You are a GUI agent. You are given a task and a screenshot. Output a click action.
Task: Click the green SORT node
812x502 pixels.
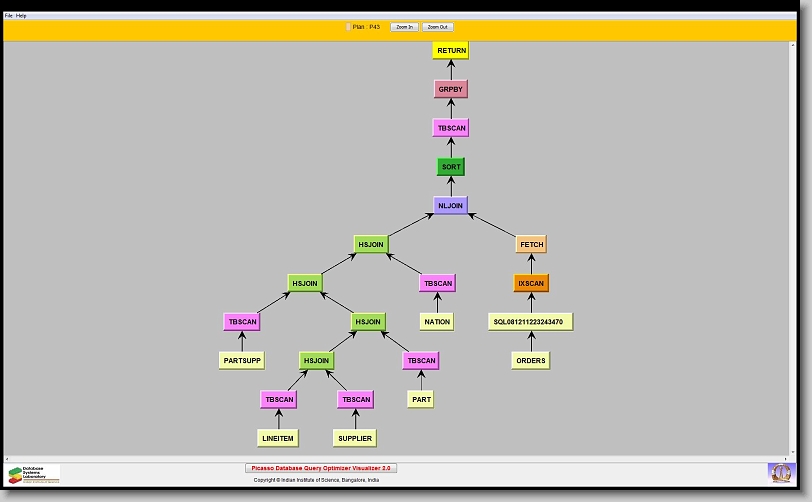tap(451, 167)
